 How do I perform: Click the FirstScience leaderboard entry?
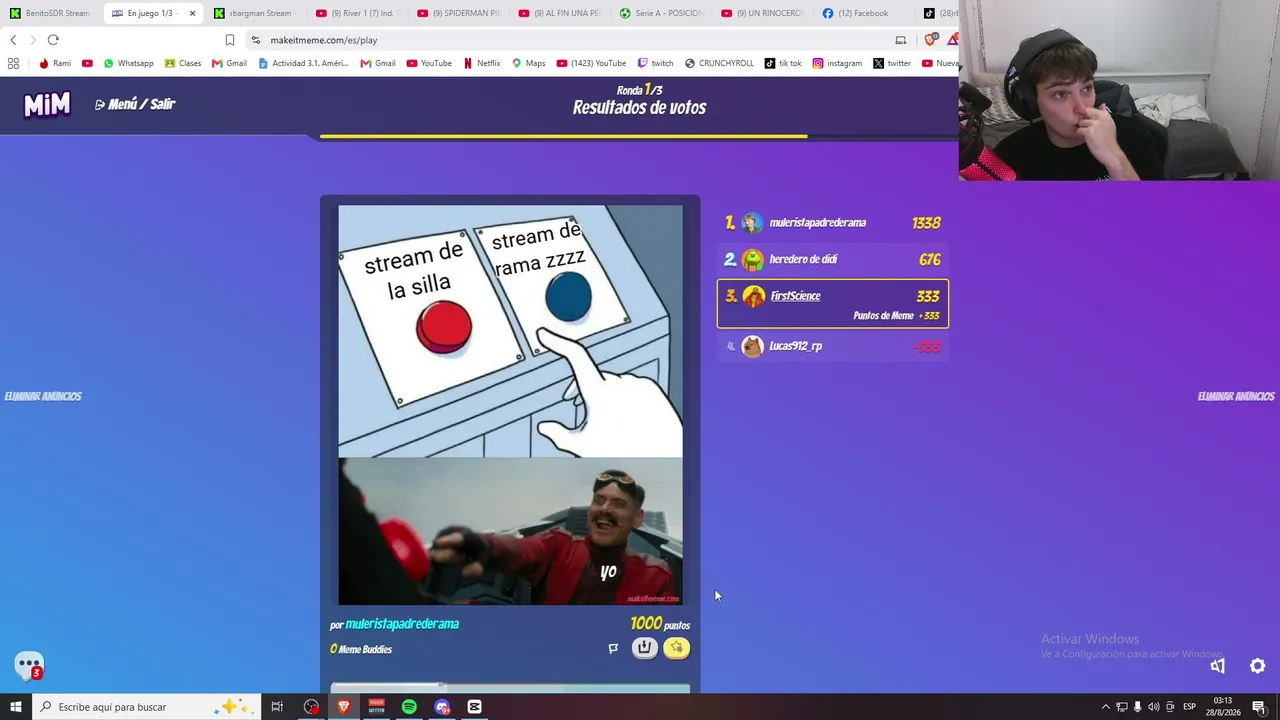(833, 304)
